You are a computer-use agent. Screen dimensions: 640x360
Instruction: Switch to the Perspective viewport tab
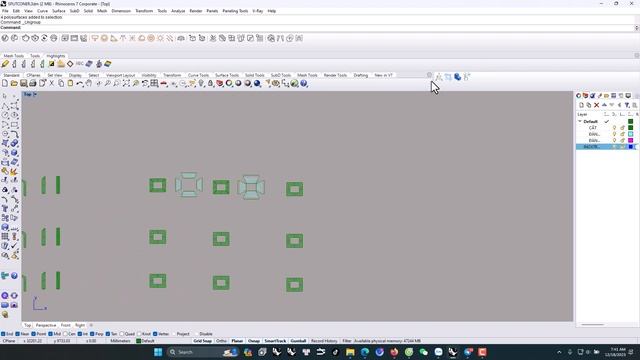[x=46, y=325]
